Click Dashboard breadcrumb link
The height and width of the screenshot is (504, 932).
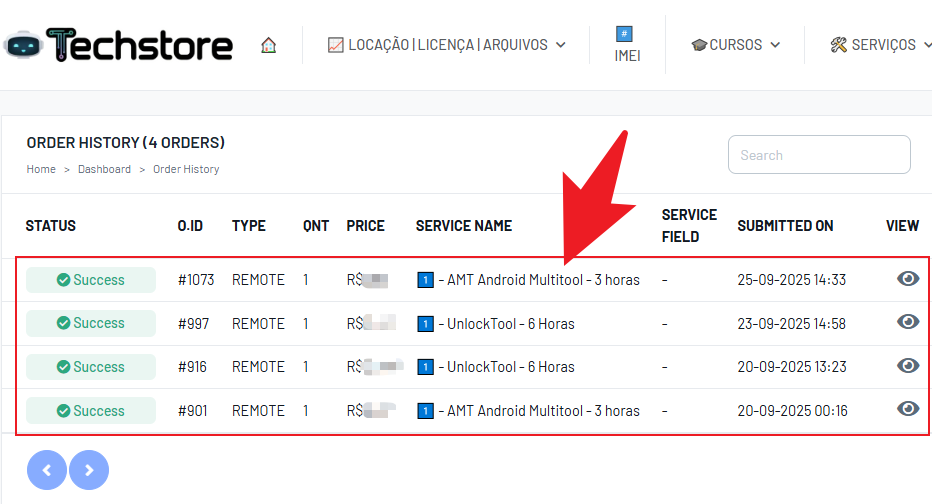click(104, 169)
